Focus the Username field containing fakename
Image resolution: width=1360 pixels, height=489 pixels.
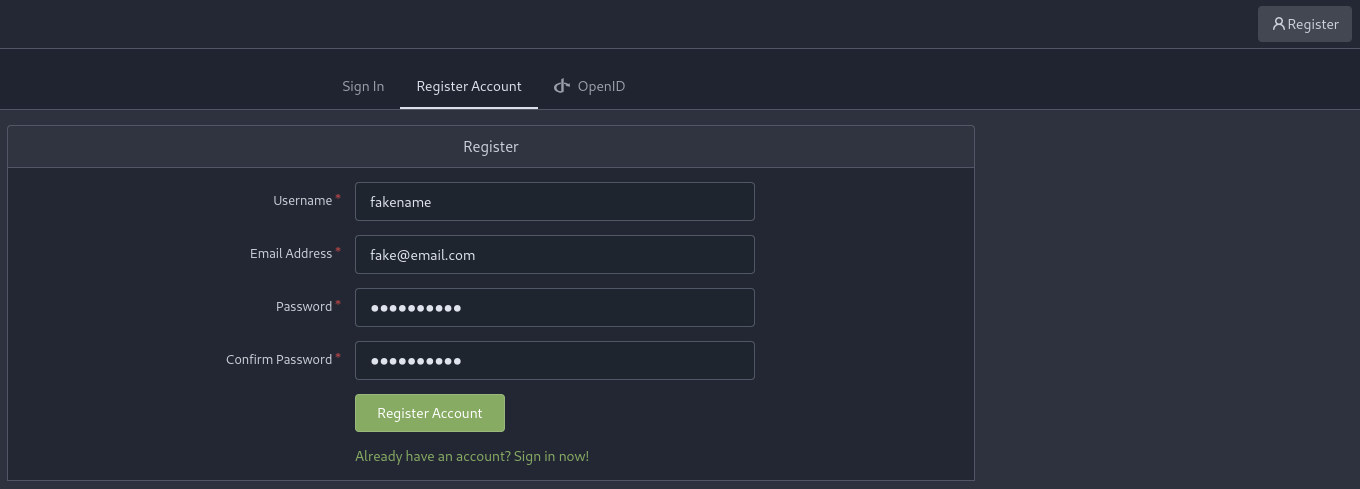click(x=554, y=201)
